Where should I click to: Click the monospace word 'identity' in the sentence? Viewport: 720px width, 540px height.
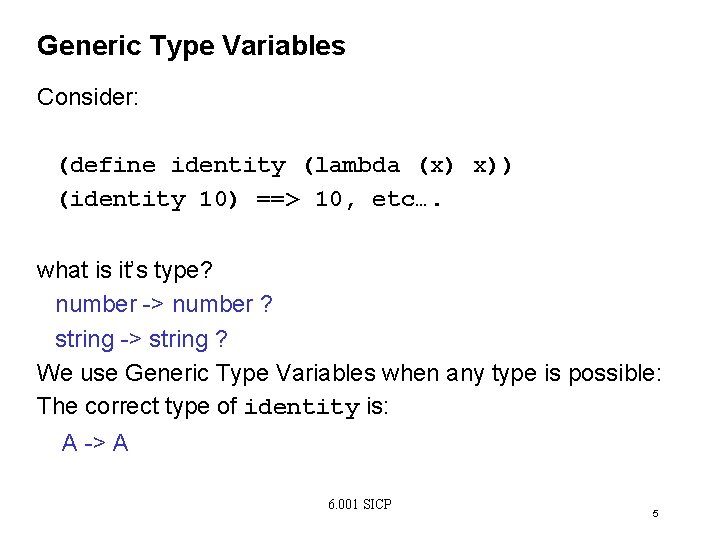(x=302, y=407)
